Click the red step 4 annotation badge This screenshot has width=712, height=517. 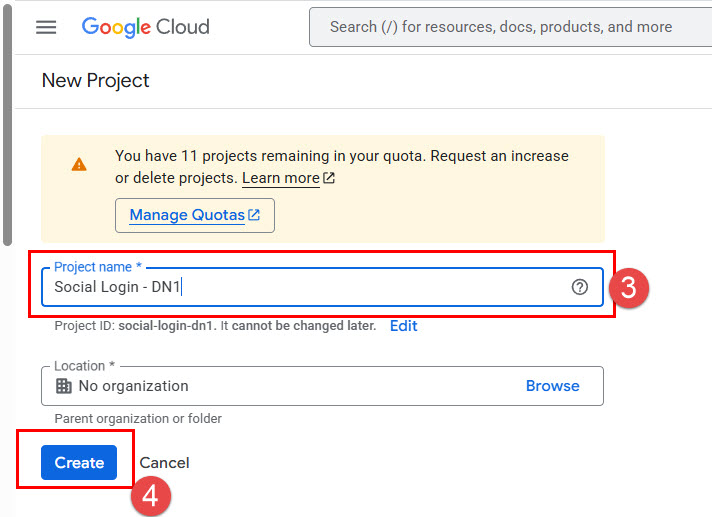coord(150,496)
